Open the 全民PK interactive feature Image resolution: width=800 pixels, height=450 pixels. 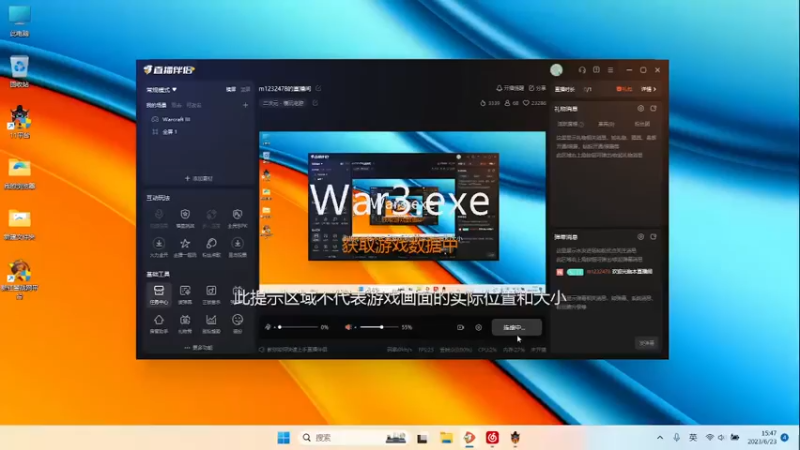point(237,218)
